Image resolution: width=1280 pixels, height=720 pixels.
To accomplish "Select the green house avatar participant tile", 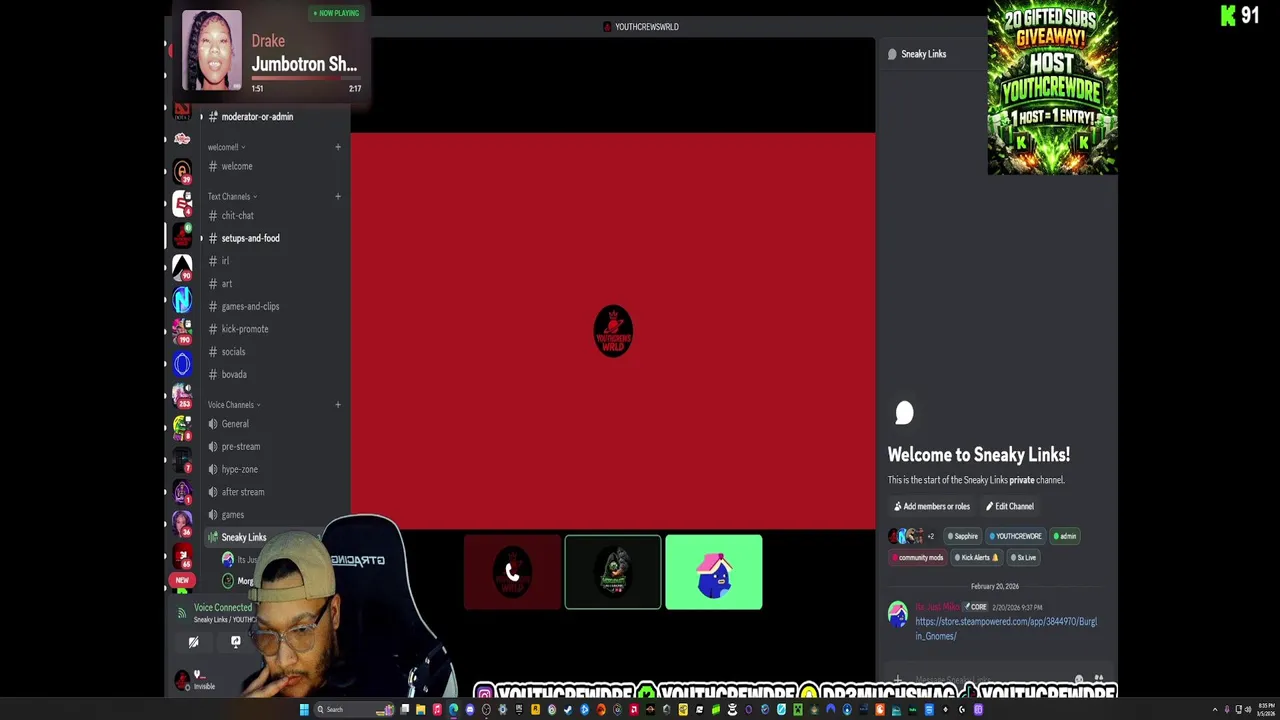I will click(x=714, y=572).
